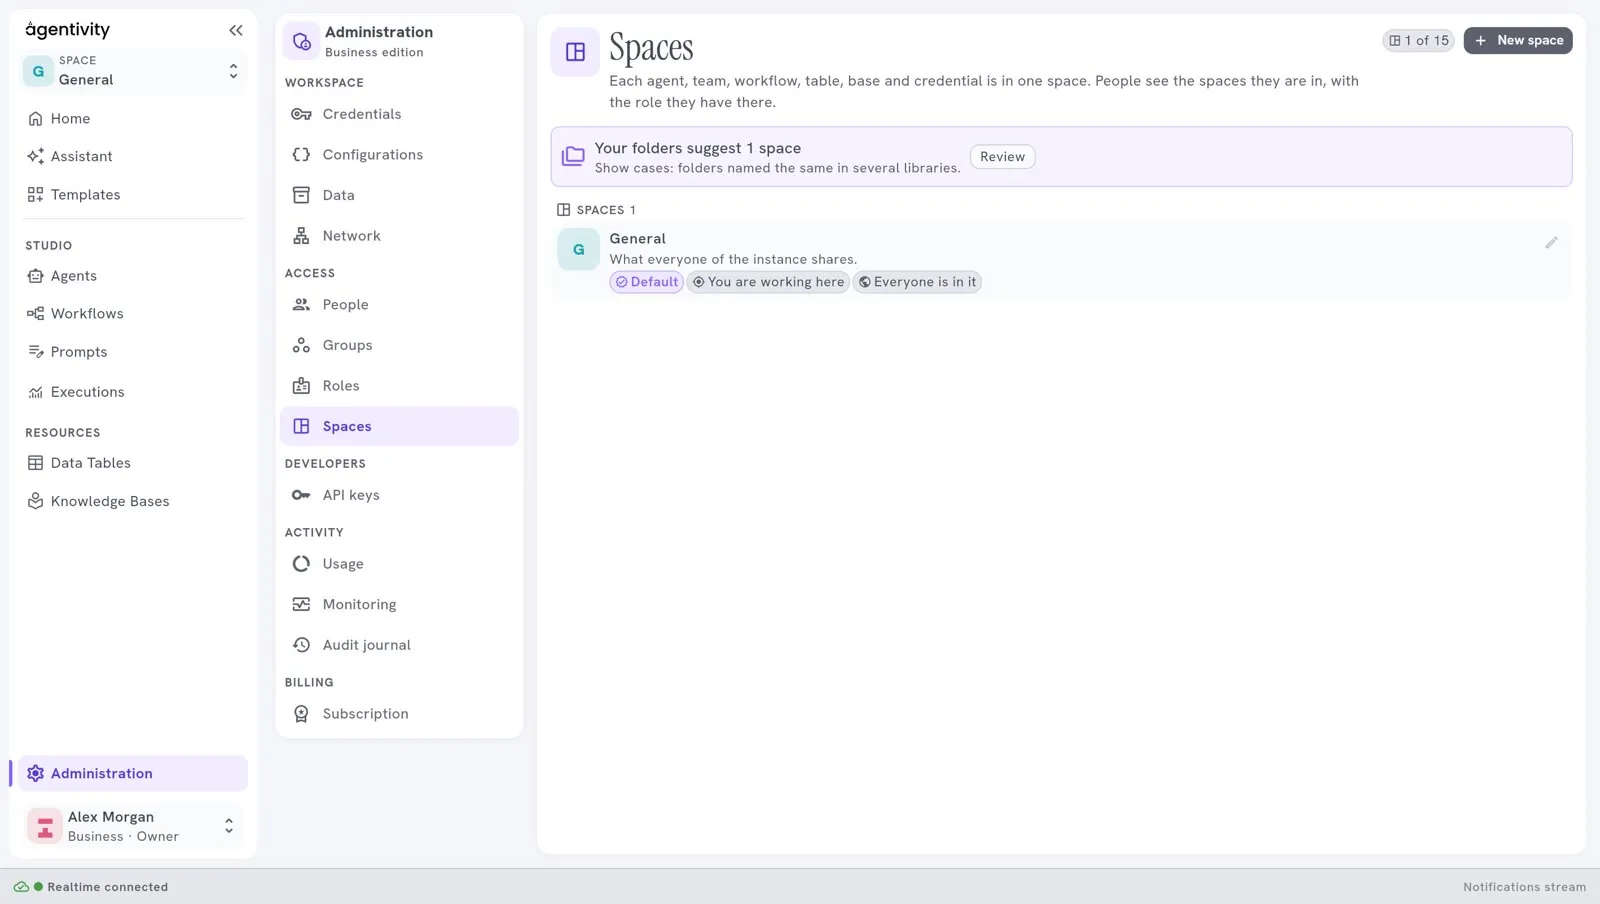Click the 1 of 15 spaces counter
Viewport: 1600px width, 904px height.
pos(1418,40)
